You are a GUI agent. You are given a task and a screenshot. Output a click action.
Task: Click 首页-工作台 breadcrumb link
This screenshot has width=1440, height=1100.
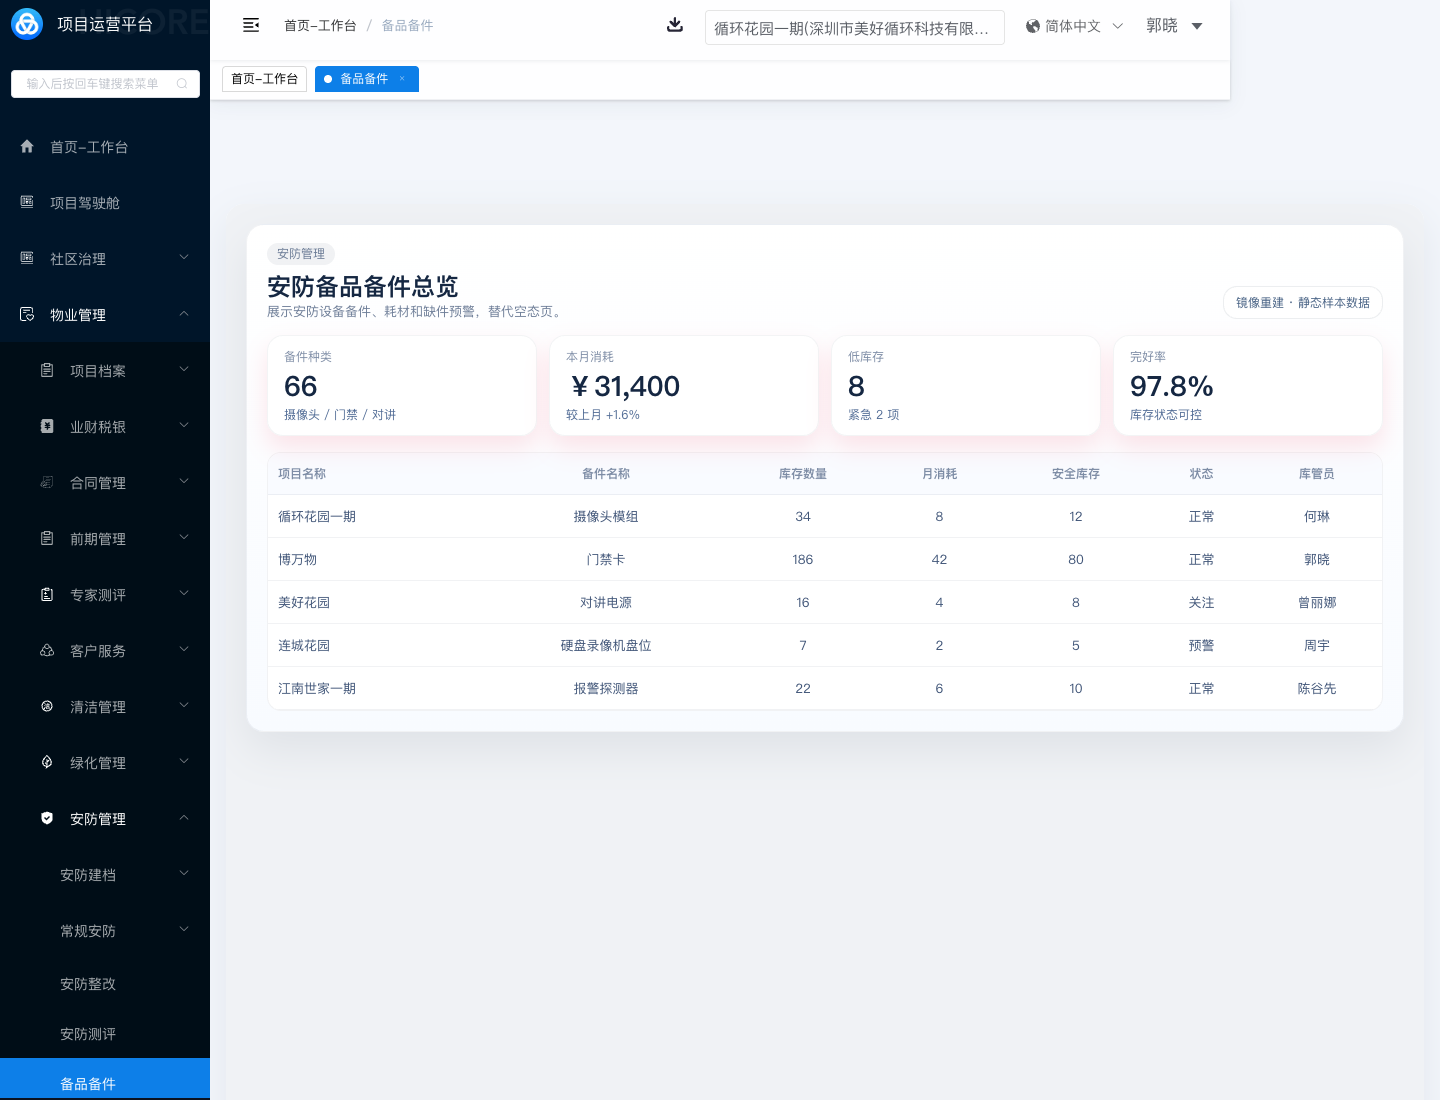[320, 26]
